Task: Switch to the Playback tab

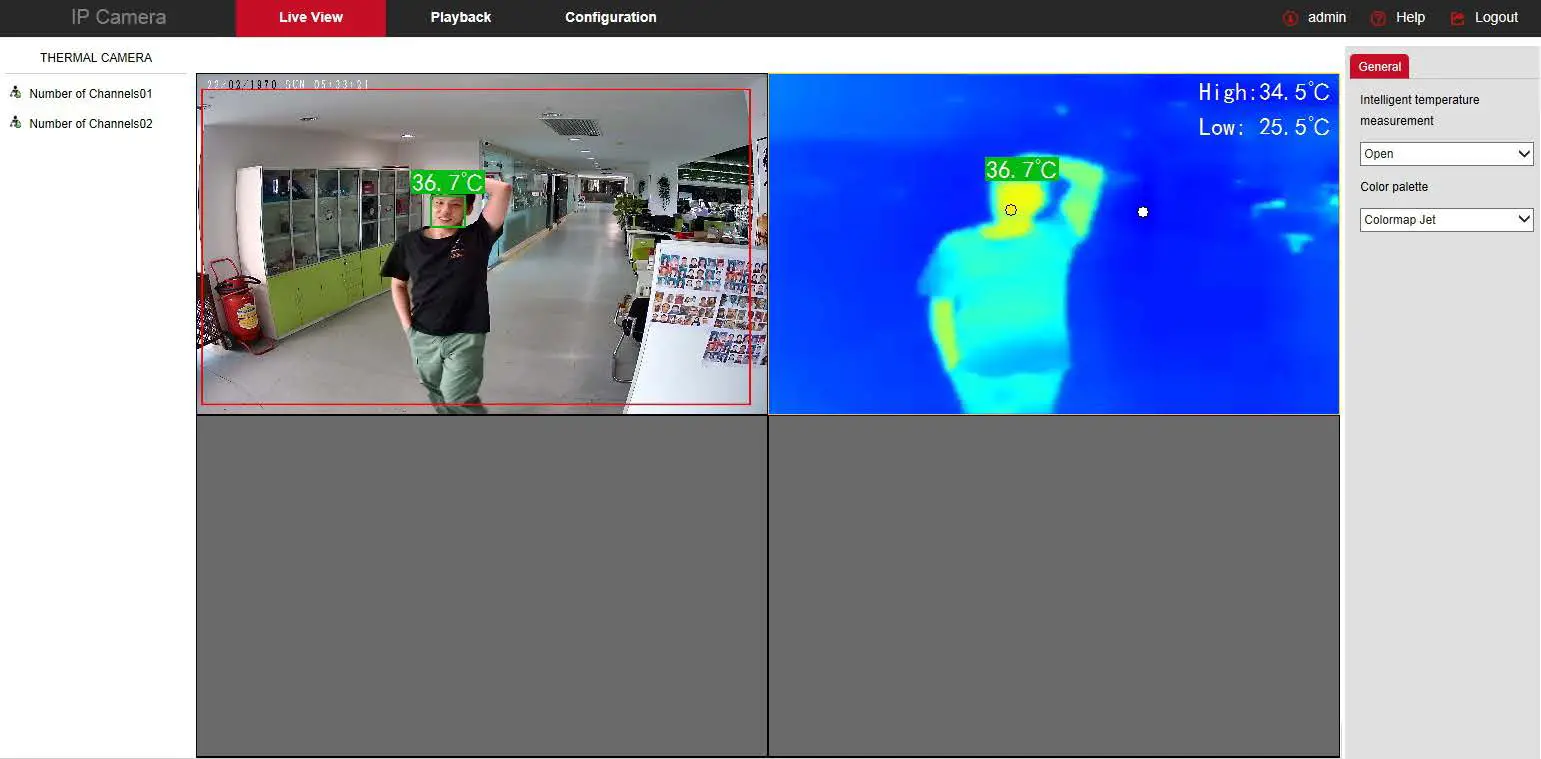Action: (x=461, y=17)
